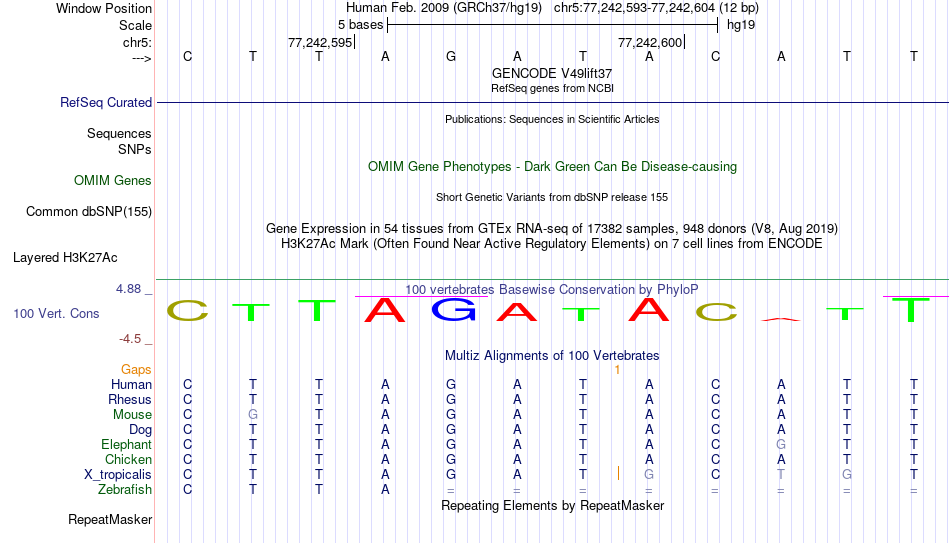
Task: Click the Mouse alignment row label
Action: [132, 415]
